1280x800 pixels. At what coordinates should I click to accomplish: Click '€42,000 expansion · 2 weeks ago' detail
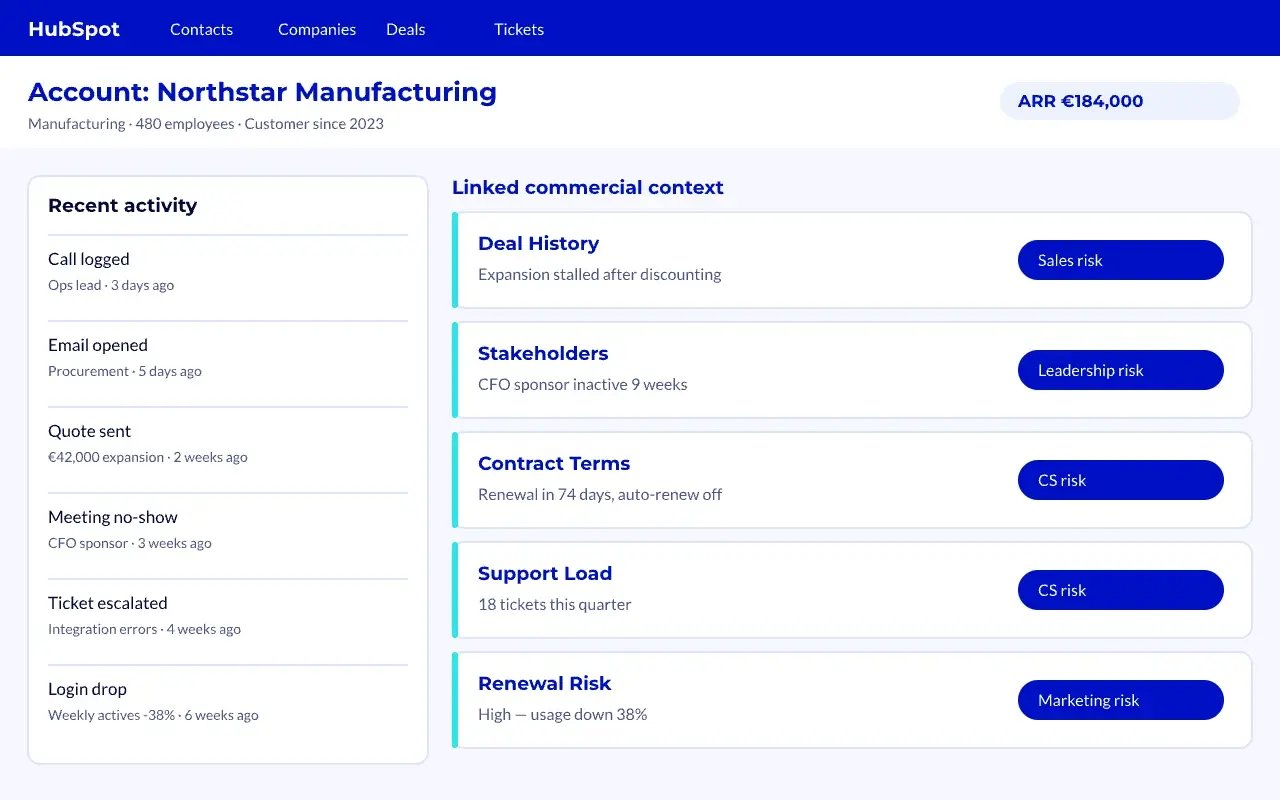(x=148, y=457)
